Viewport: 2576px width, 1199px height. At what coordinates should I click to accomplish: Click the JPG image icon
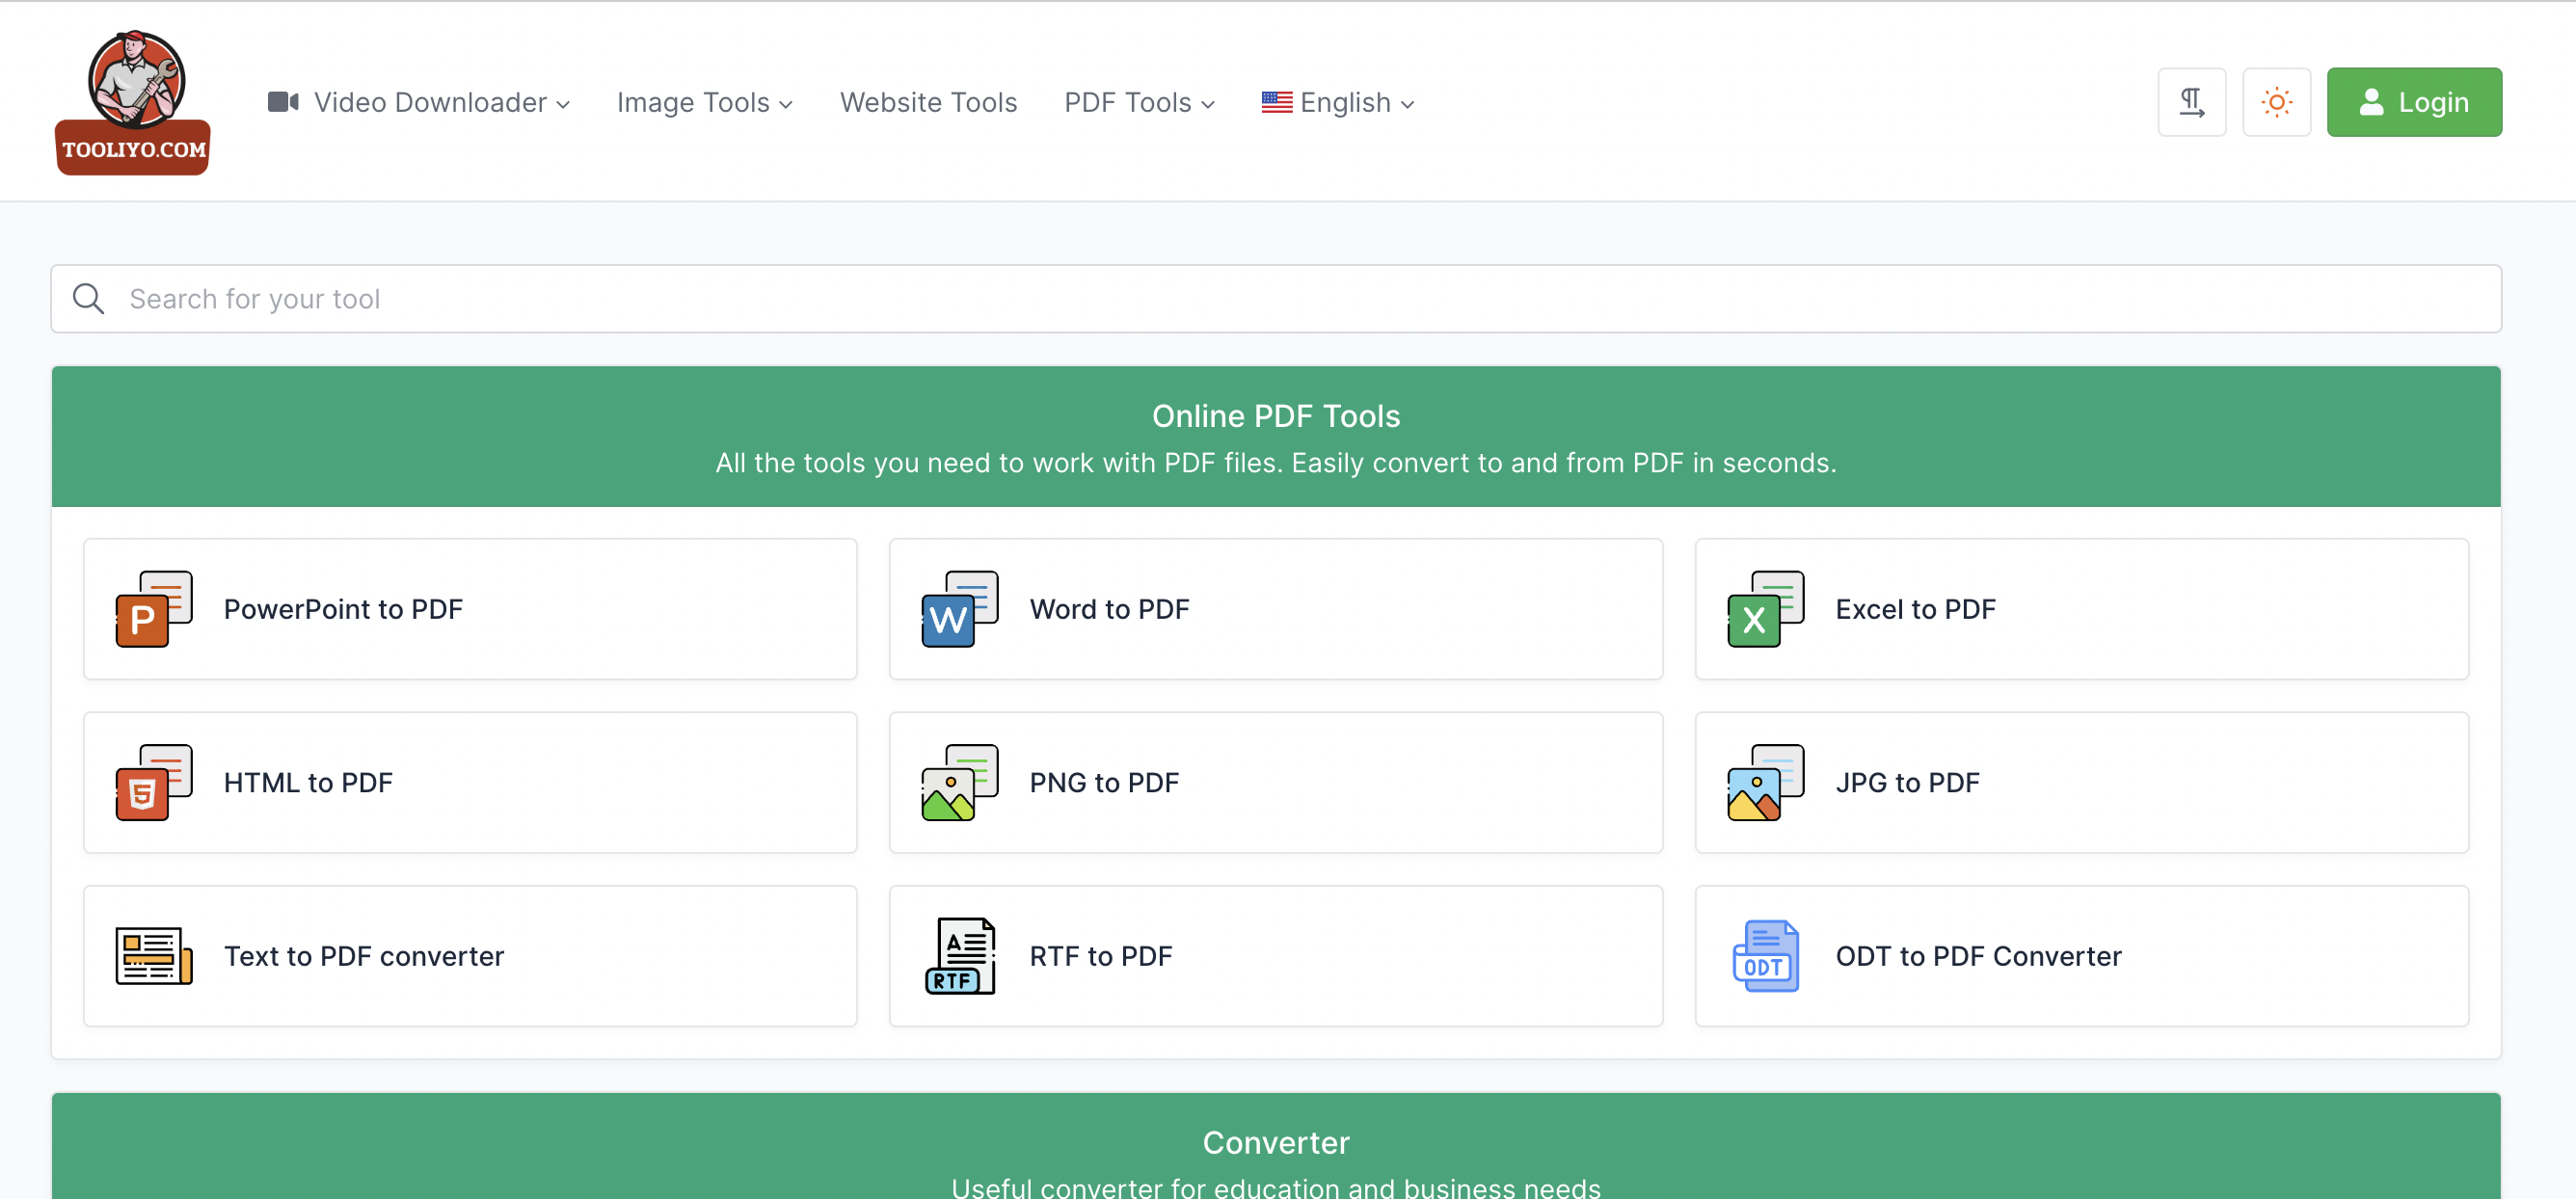pos(1766,782)
